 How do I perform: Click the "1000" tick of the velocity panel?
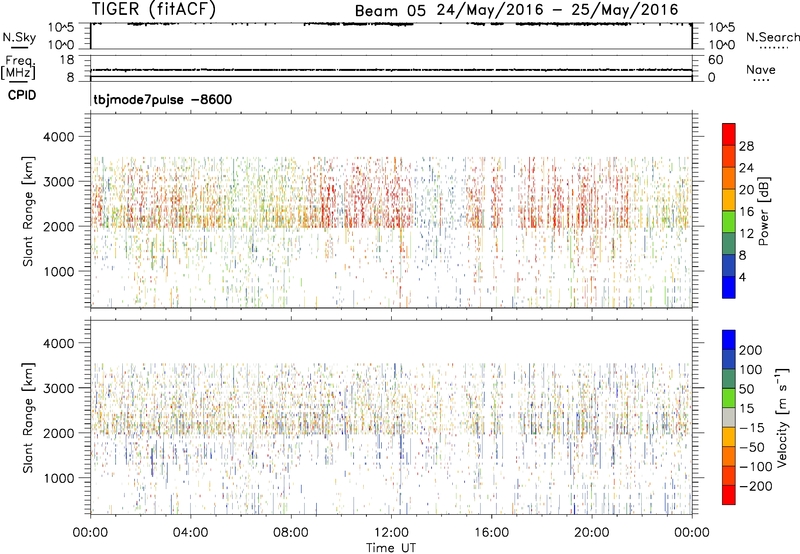[x=59, y=479]
